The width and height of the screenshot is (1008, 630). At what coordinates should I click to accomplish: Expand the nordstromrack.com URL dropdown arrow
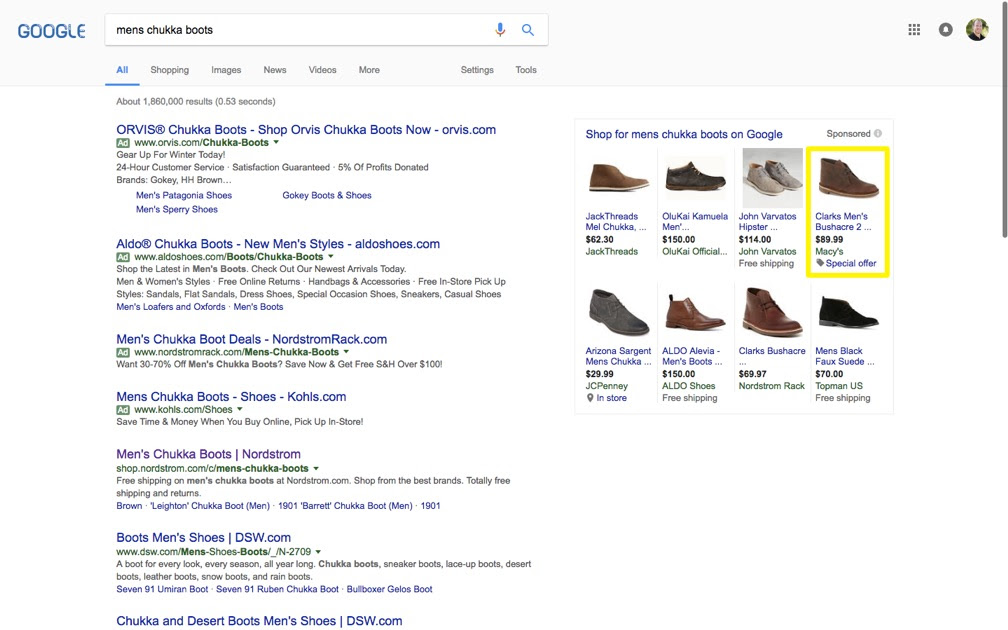pos(346,352)
